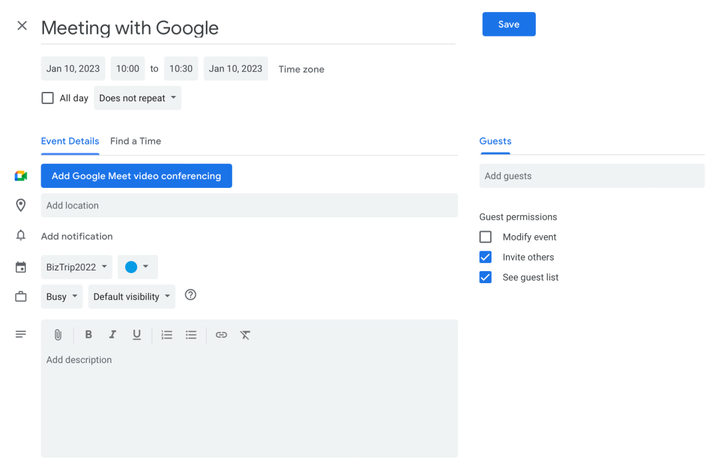720x465 pixels.
Task: Open the Default visibility dropdown
Action: click(132, 297)
